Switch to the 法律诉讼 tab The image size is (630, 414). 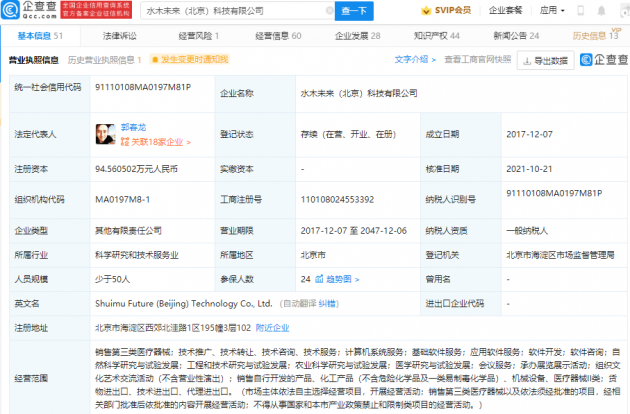click(122, 35)
